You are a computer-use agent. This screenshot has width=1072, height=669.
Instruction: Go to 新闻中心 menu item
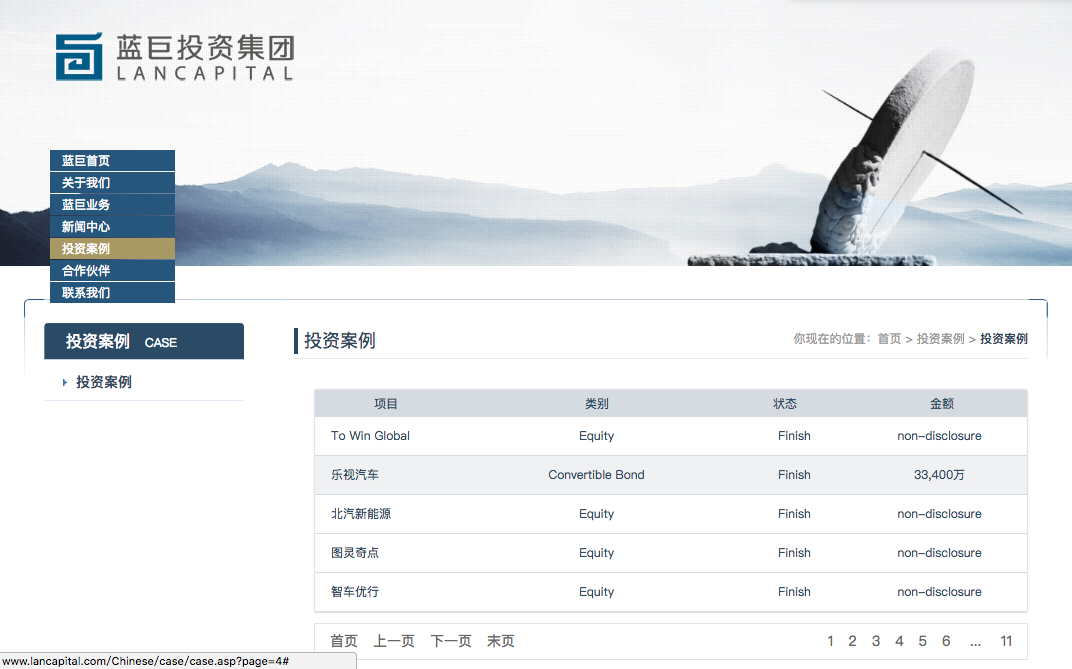[x=86, y=227]
